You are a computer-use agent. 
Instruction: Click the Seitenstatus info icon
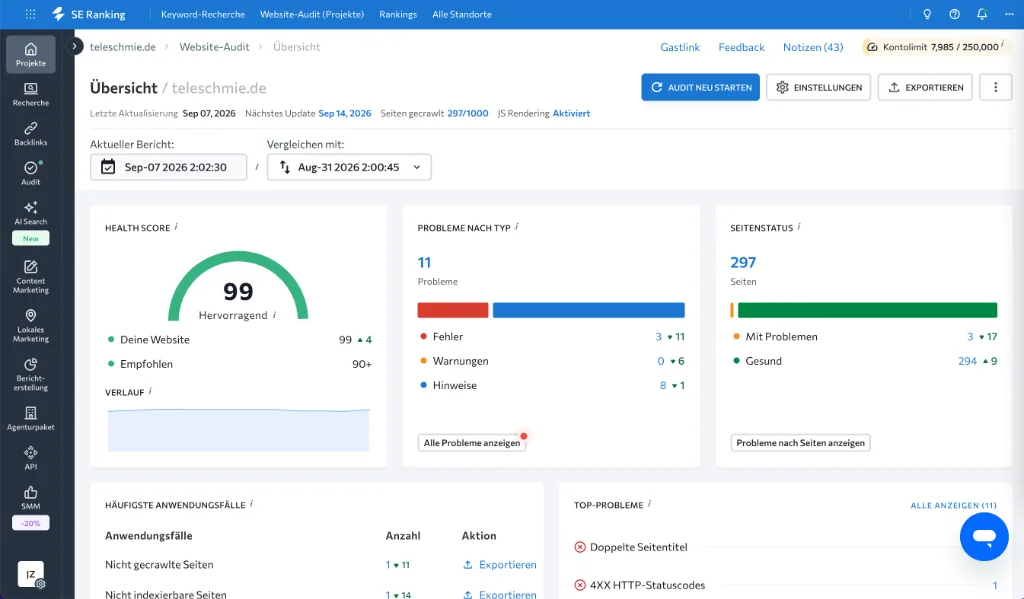click(x=799, y=226)
